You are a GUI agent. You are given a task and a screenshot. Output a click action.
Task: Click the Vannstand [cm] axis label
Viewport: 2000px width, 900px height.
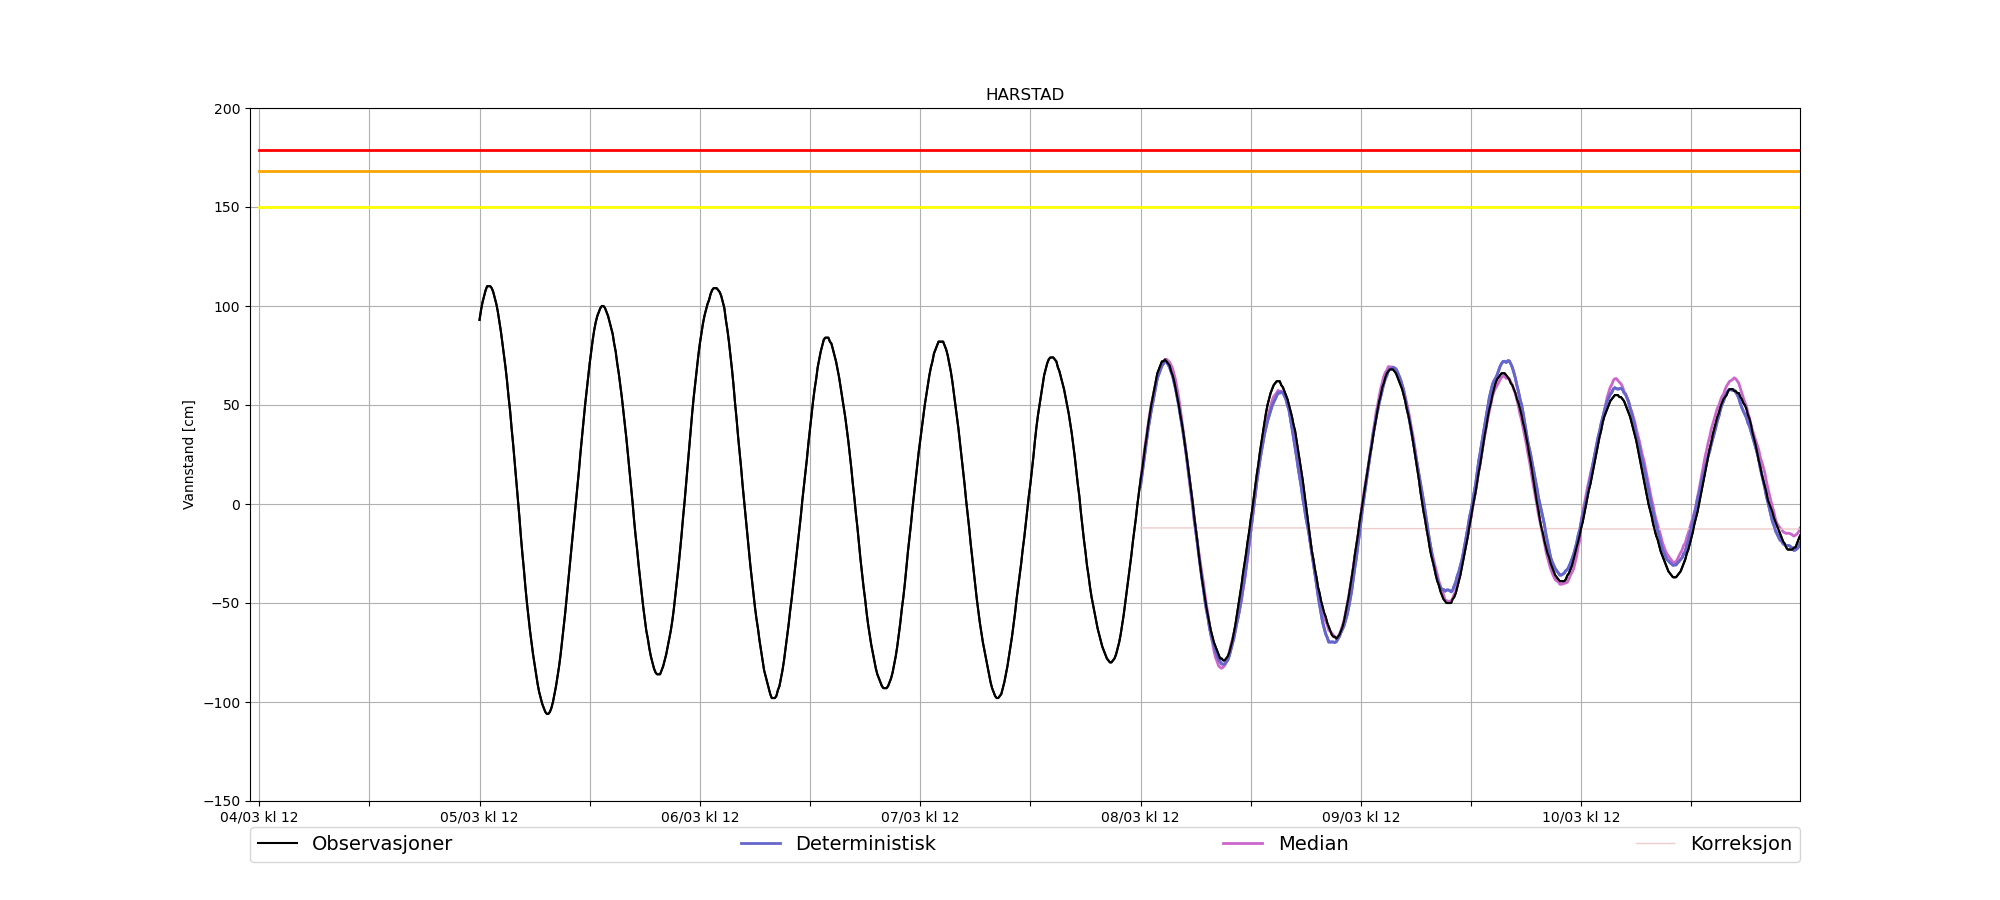pyautogui.click(x=189, y=455)
